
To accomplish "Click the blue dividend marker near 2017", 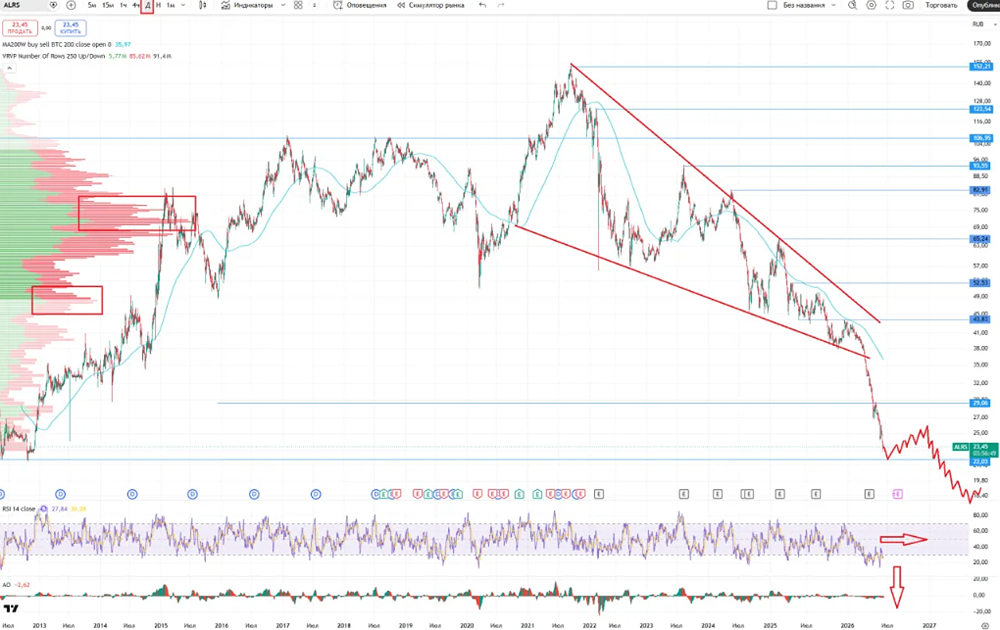I will [316, 494].
